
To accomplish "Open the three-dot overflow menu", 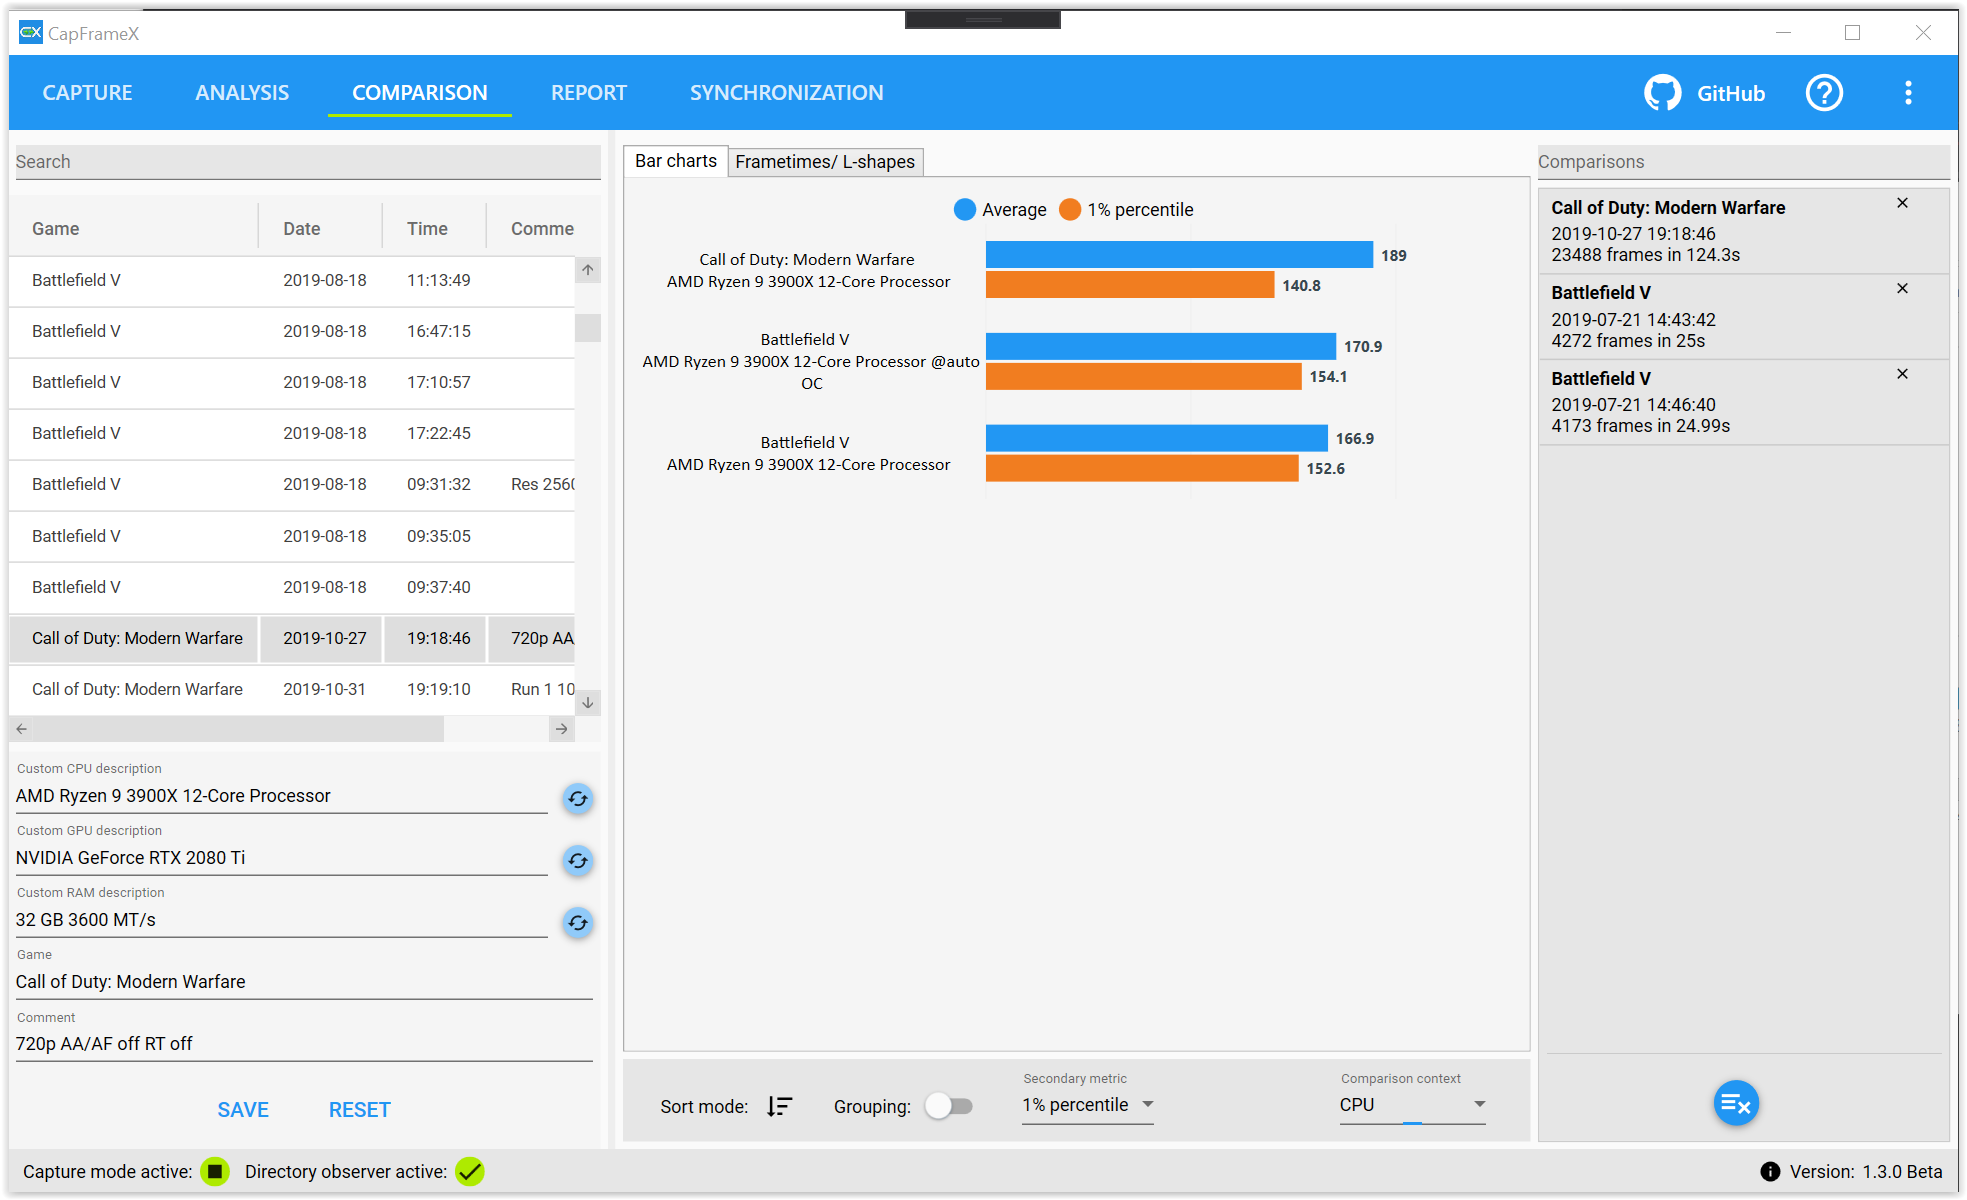I will pyautogui.click(x=1907, y=92).
